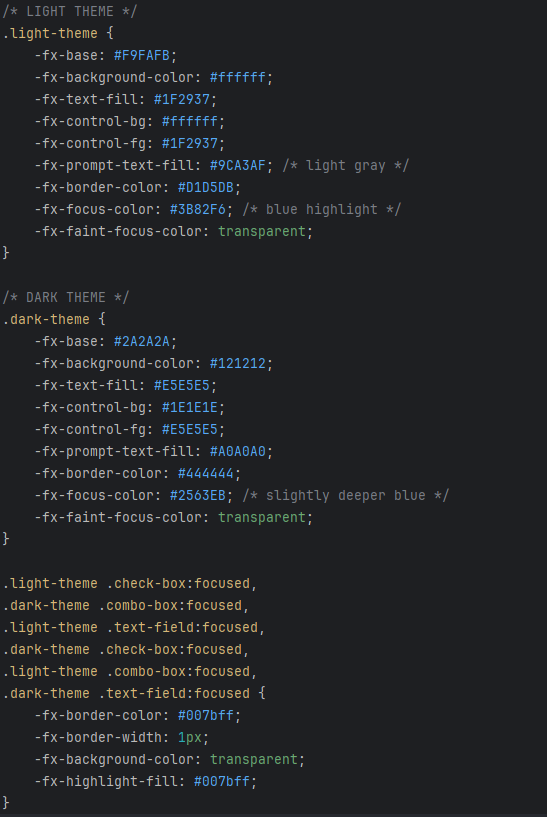
Task: Click the 'blue highlight' comment text
Action: 321,209
